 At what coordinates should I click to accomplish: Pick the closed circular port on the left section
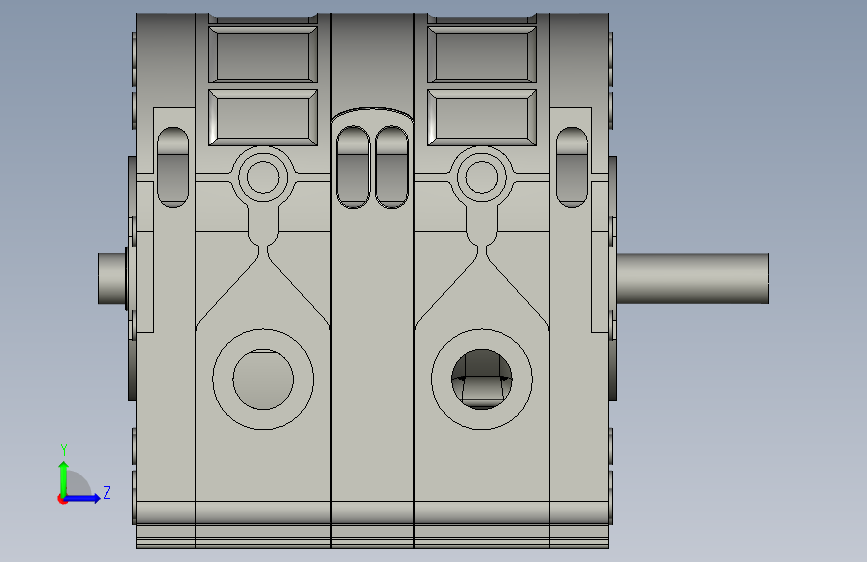pos(263,379)
